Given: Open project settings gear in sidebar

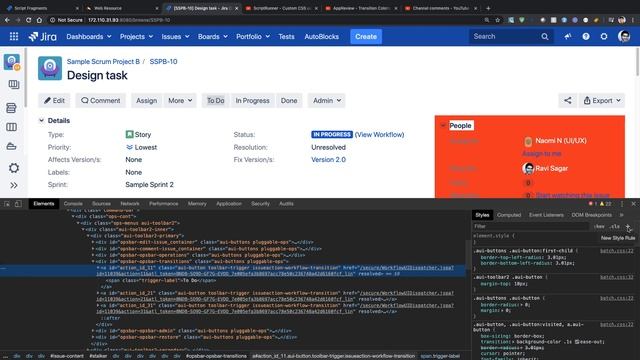Looking at the screenshot, I should coord(13,168).
